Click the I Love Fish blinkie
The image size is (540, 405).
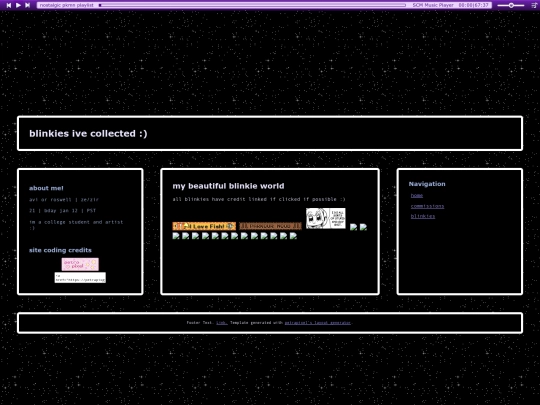[x=204, y=226]
